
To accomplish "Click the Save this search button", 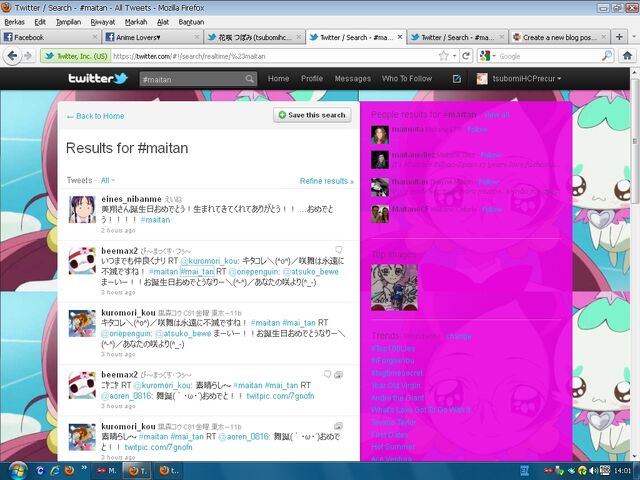I will tap(312, 115).
